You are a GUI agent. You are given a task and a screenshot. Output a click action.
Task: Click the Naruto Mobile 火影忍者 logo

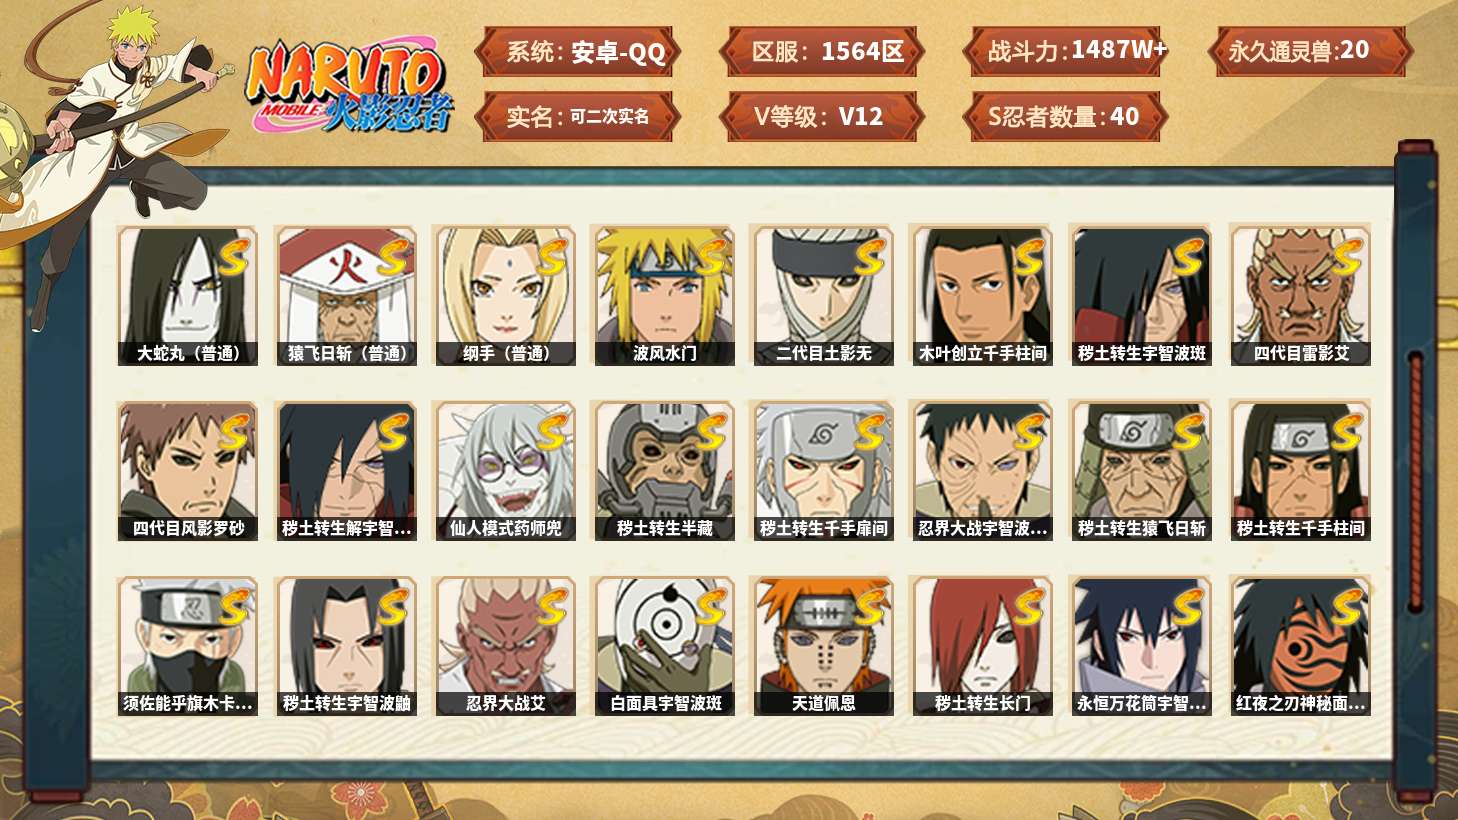[349, 86]
